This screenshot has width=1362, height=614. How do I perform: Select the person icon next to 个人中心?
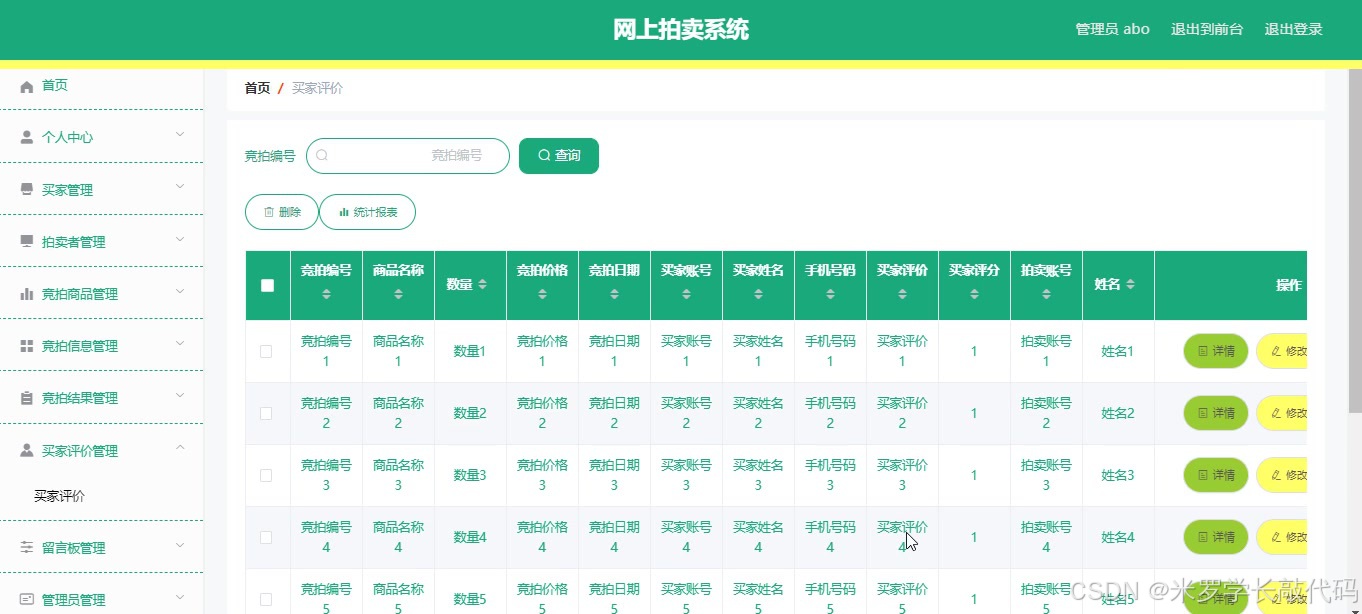(25, 137)
